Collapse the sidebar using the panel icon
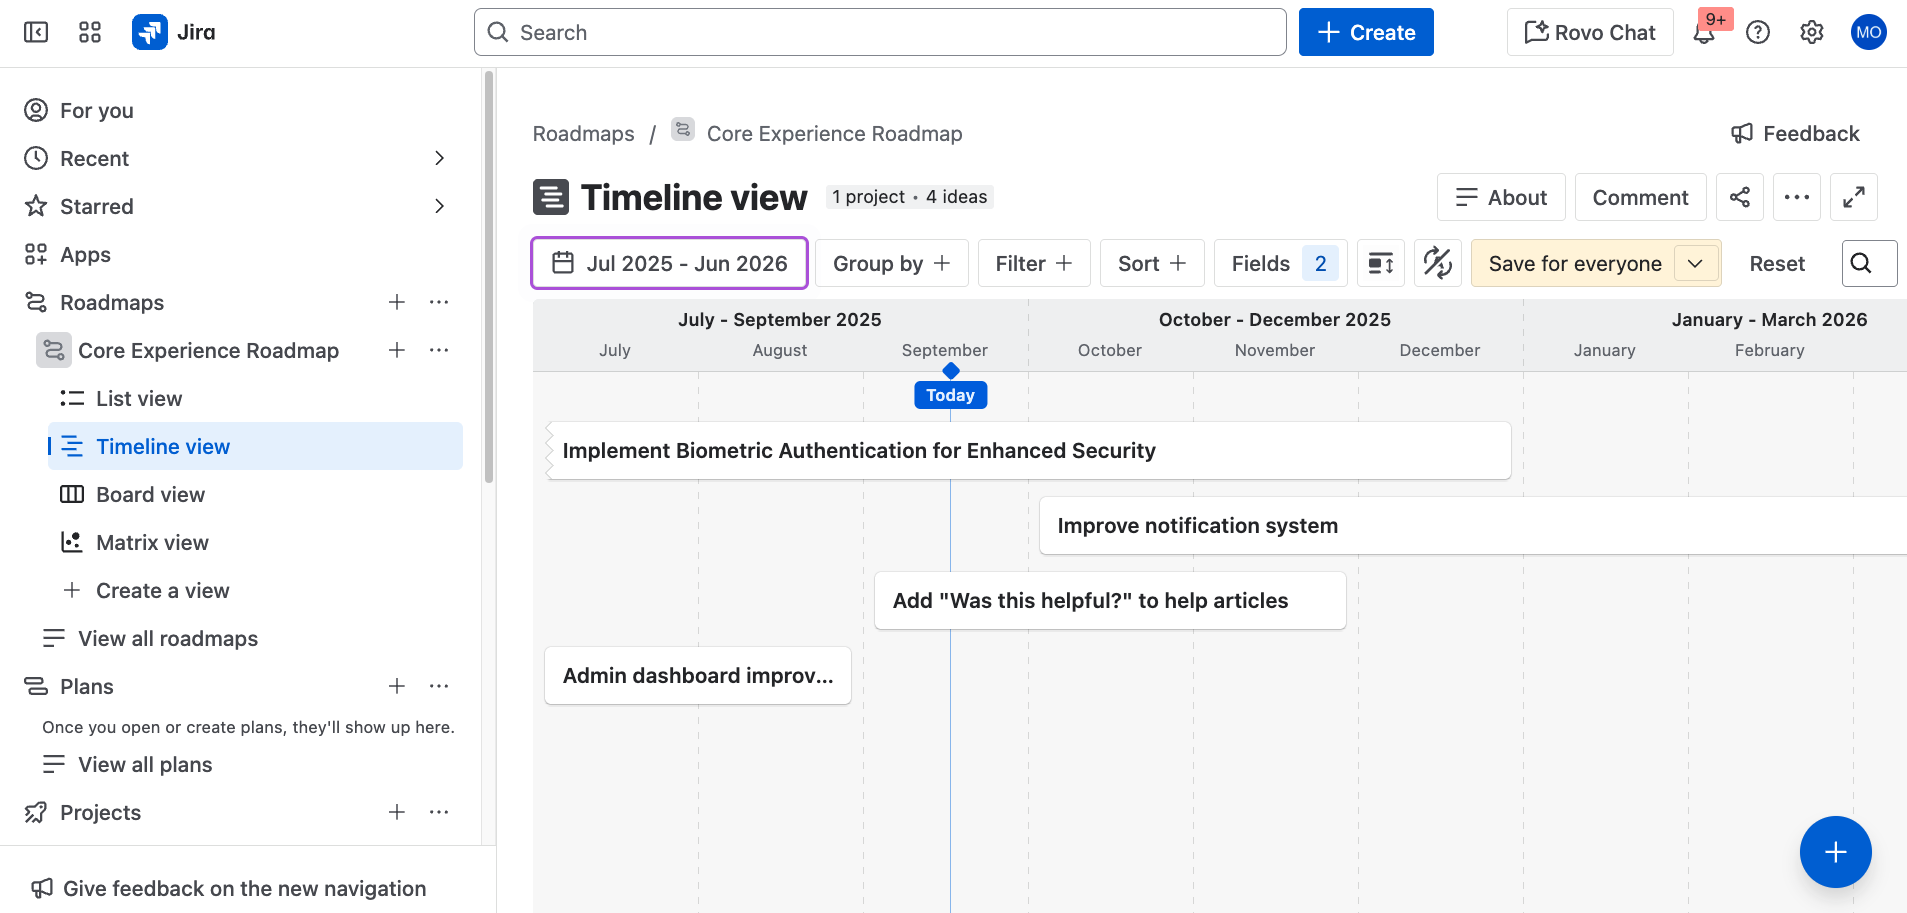 tap(36, 32)
